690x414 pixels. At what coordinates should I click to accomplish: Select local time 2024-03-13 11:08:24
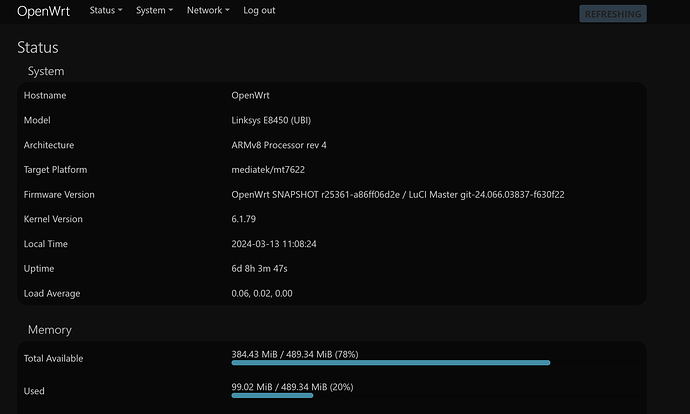click(274, 244)
